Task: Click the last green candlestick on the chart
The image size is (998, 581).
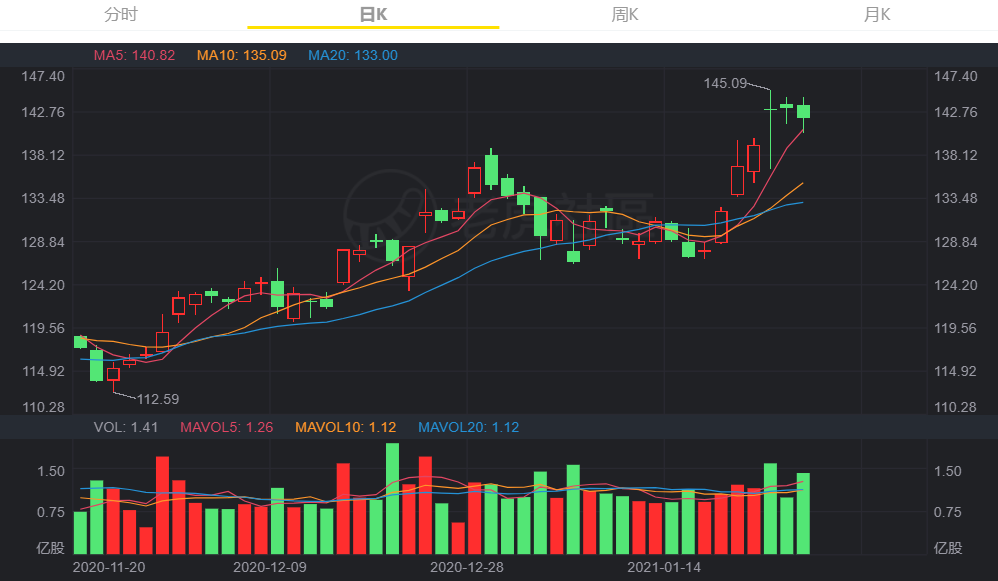Action: [x=803, y=111]
